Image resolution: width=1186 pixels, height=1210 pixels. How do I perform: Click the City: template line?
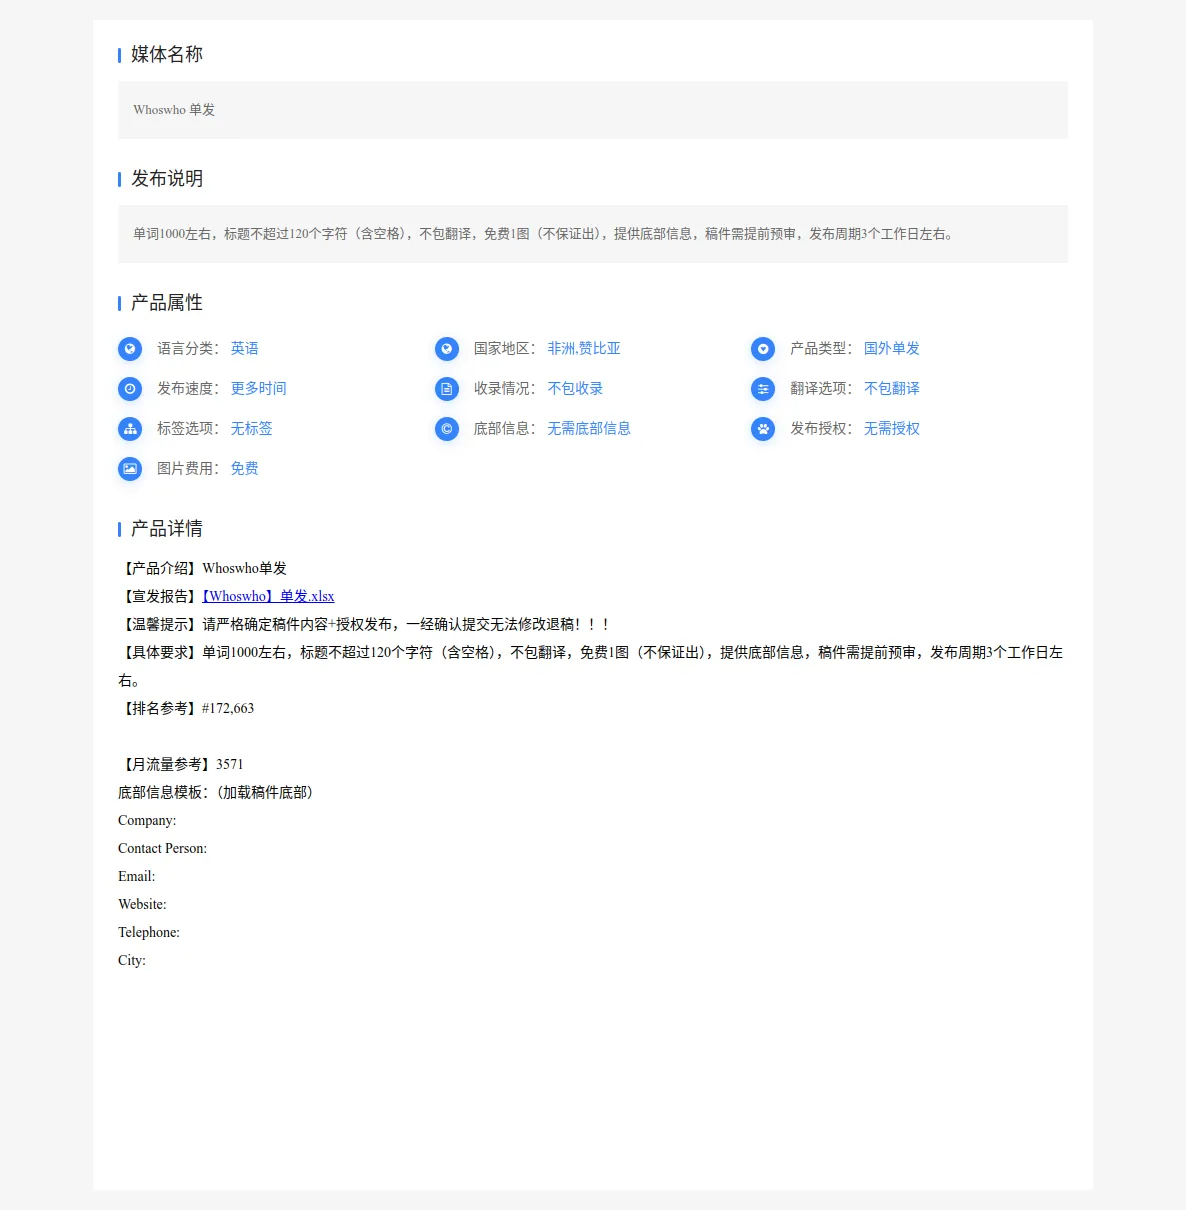click(x=132, y=960)
